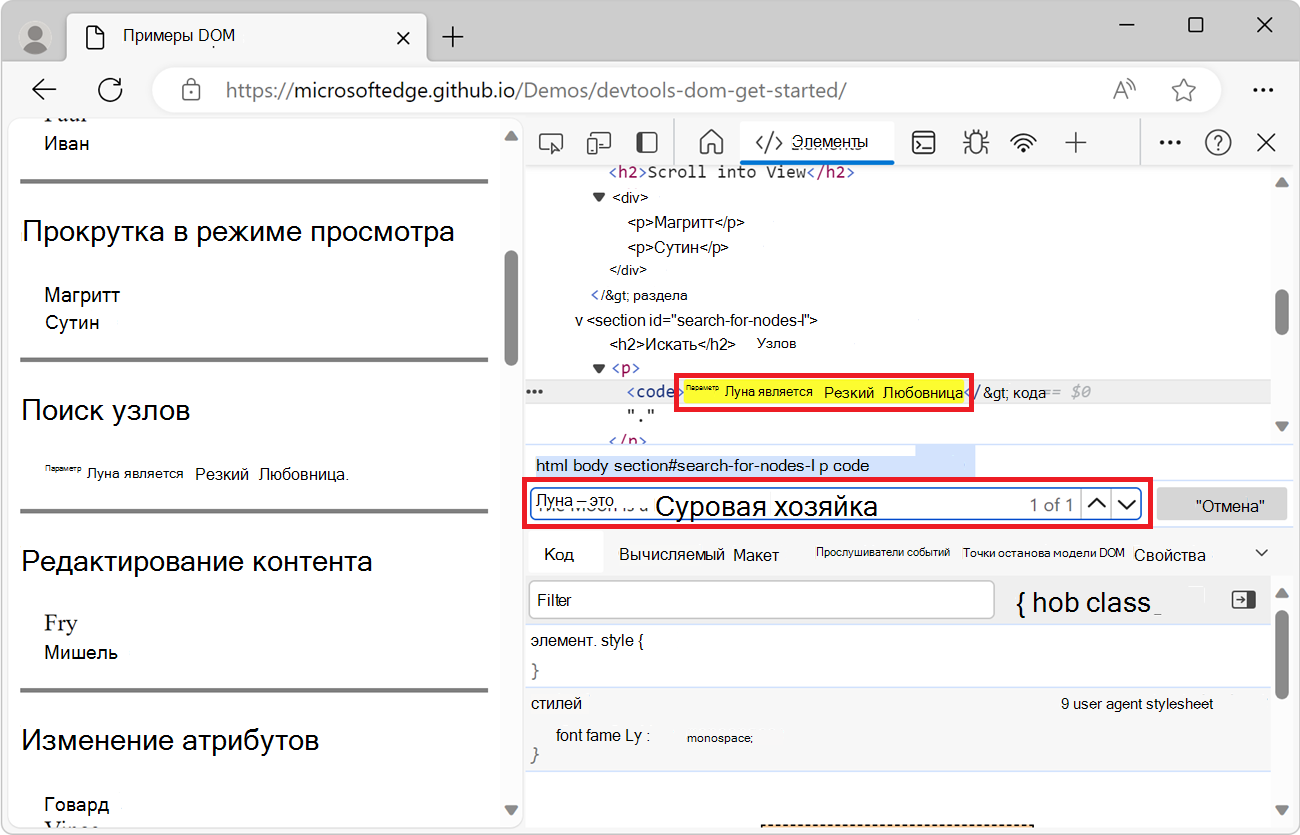Change the DevTools dock location icon

pos(646,142)
